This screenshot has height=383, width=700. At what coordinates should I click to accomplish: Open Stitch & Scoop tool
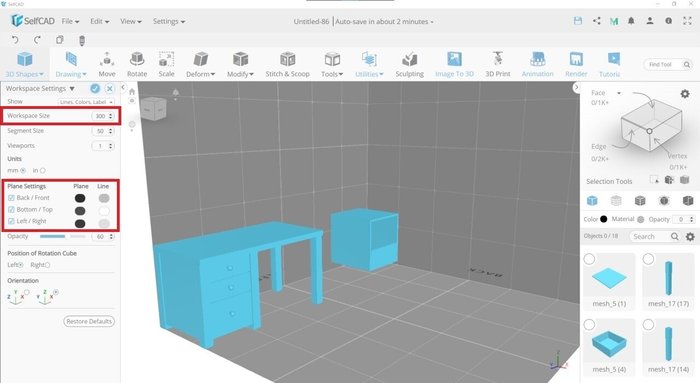coord(288,65)
